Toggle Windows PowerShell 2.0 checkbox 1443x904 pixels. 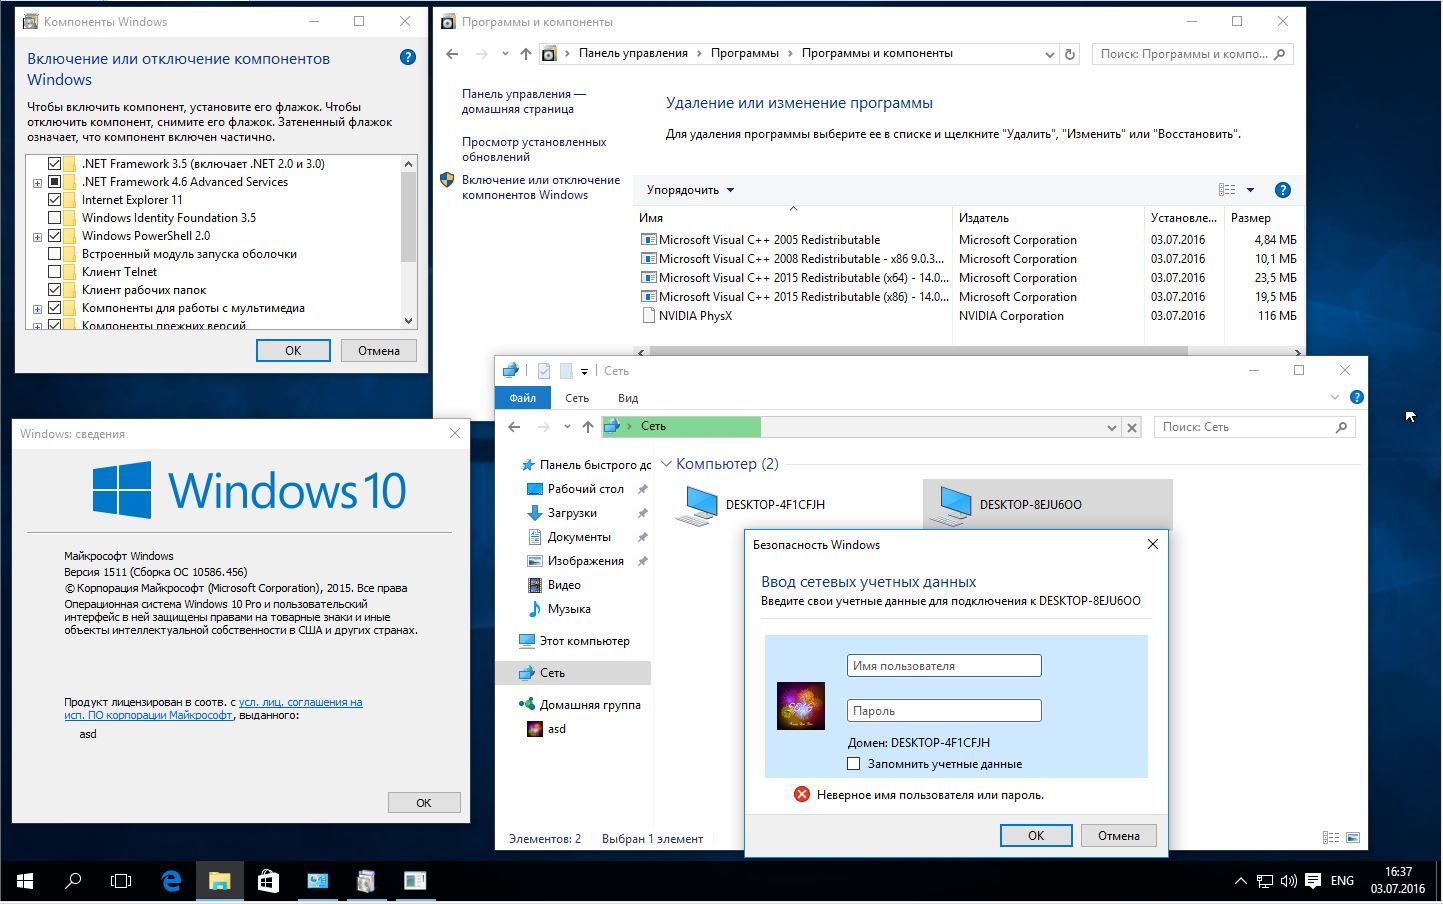pyautogui.click(x=54, y=236)
